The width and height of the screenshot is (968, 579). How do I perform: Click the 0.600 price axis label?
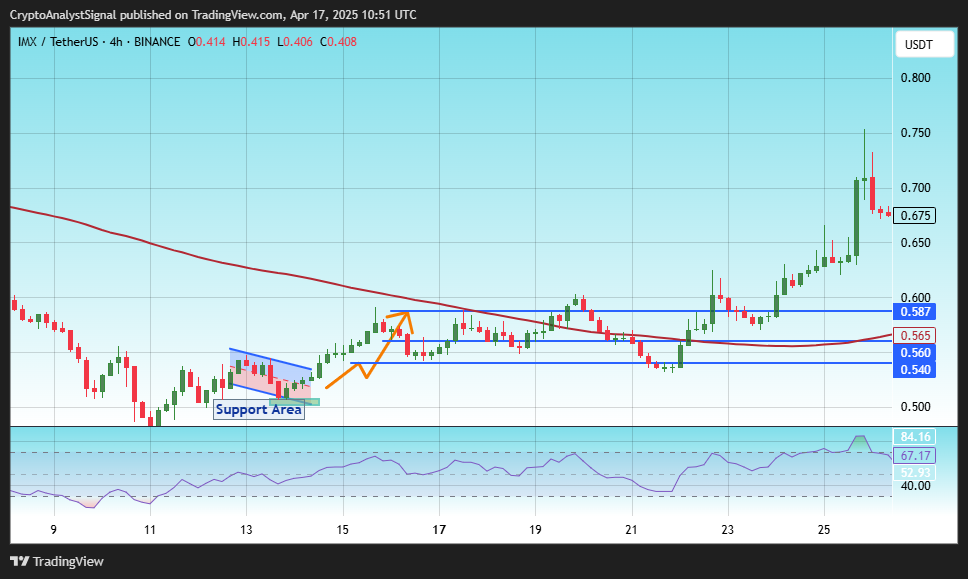(916, 298)
